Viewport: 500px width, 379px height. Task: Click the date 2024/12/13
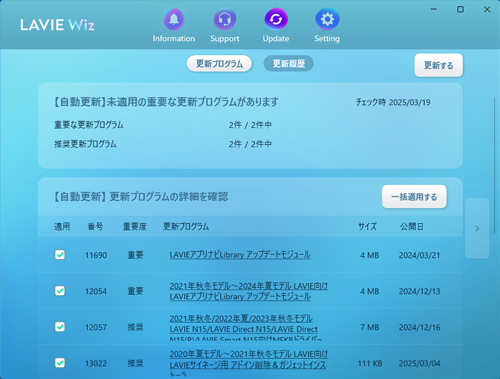click(419, 291)
